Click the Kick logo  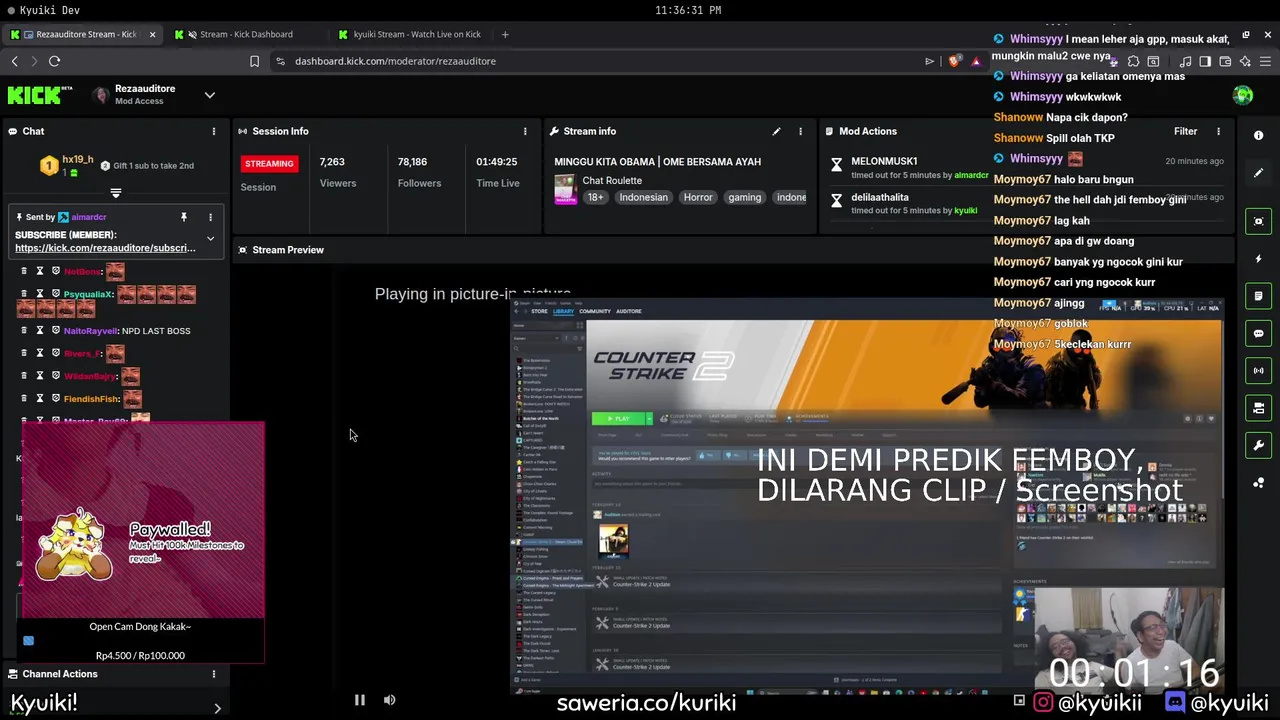click(x=40, y=95)
